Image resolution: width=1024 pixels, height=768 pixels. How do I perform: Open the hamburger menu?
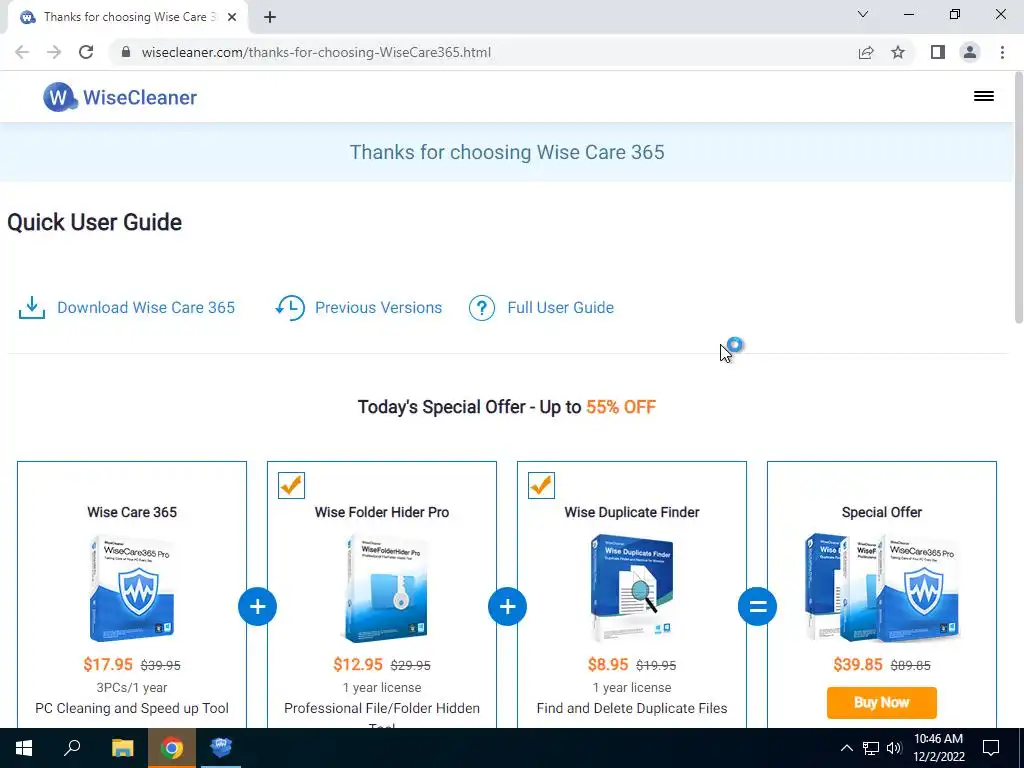click(984, 97)
